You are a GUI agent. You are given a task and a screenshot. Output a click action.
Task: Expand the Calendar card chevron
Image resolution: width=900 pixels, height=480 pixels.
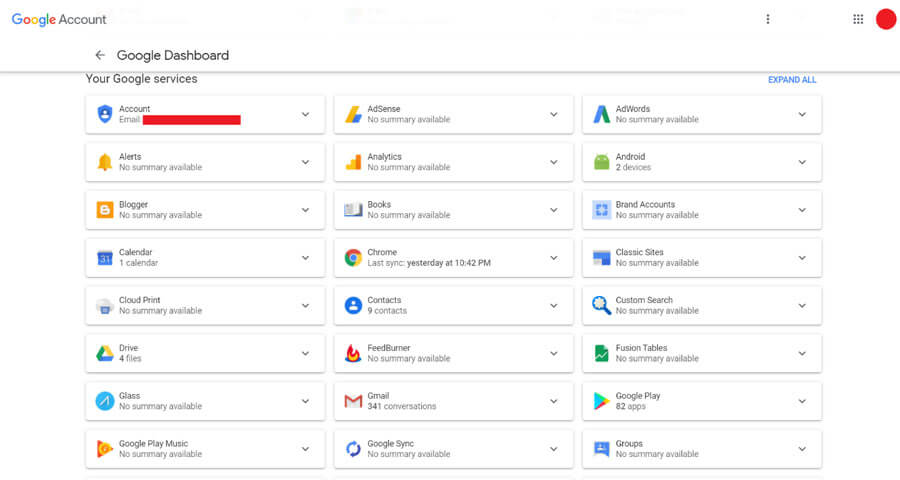point(305,258)
